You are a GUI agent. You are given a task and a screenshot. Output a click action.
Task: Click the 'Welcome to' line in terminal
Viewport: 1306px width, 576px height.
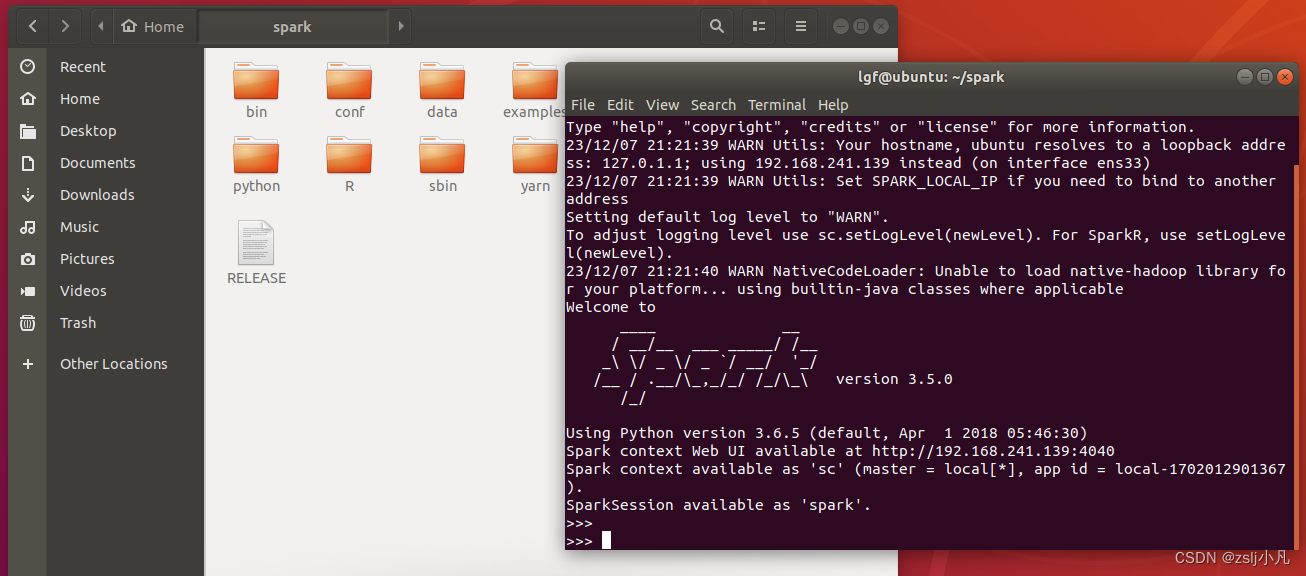pos(611,307)
